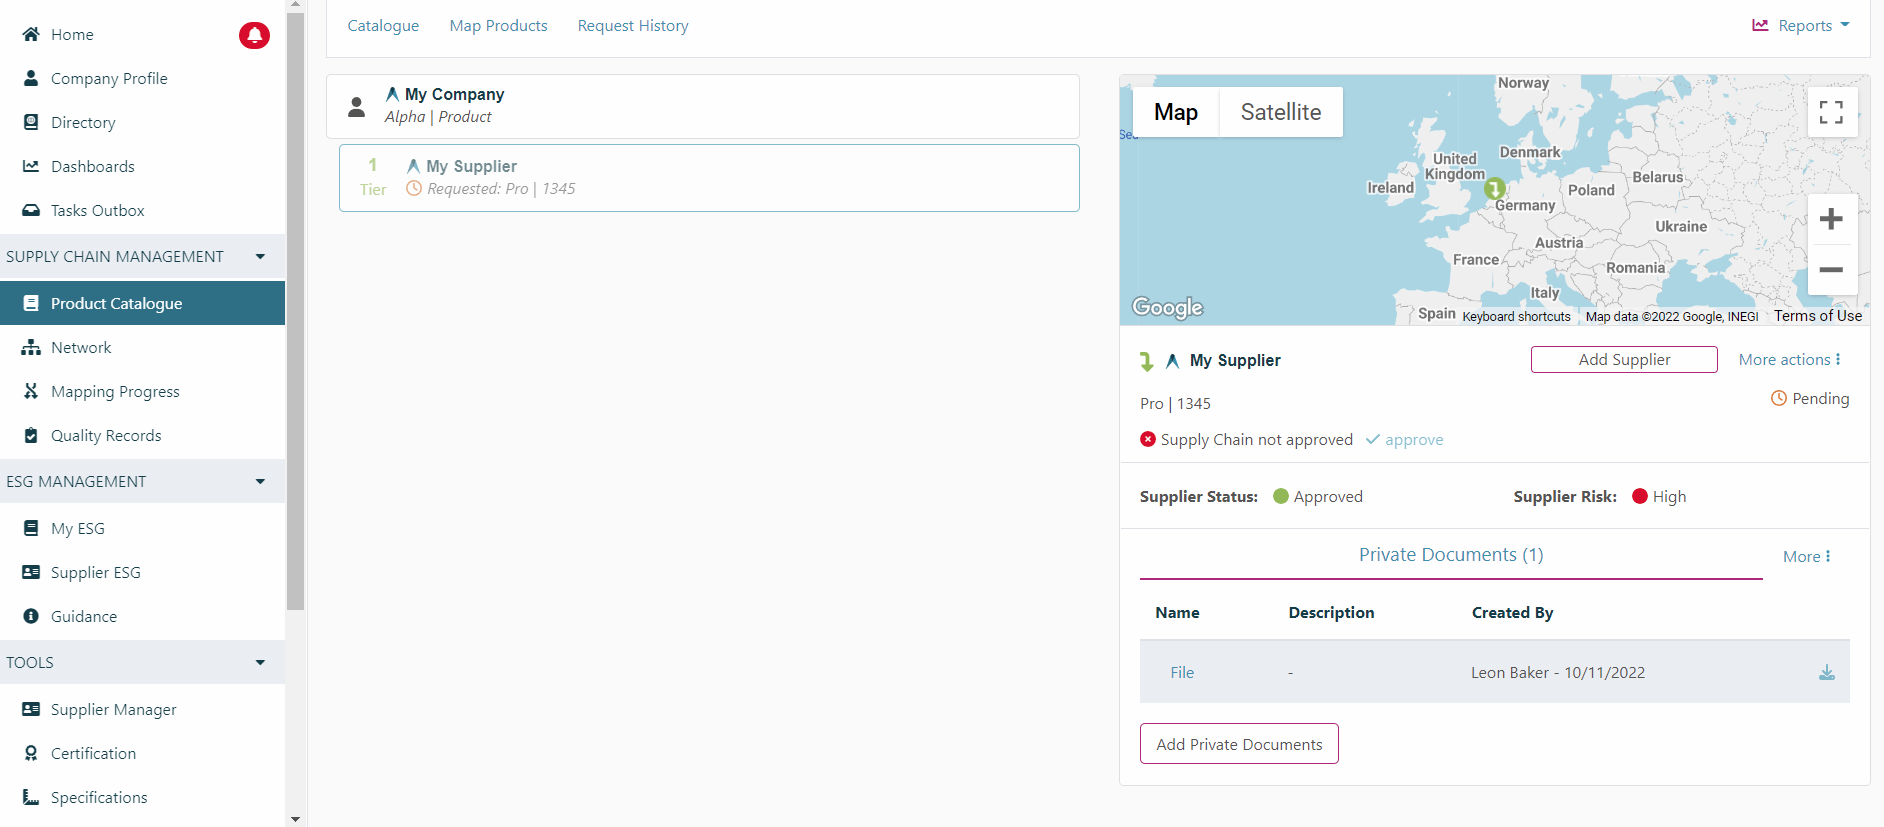Click Add Private Documents button
This screenshot has width=1884, height=827.
point(1238,744)
